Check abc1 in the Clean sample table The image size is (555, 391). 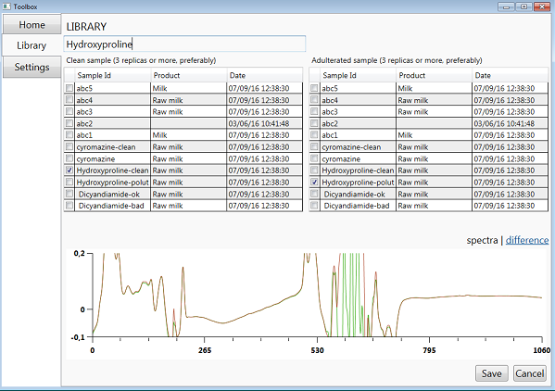(69, 135)
